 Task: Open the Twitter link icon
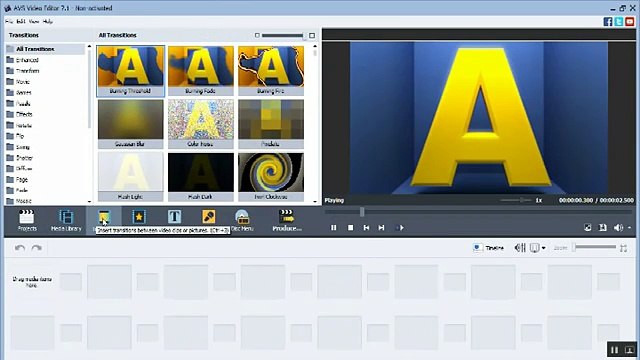[619, 22]
